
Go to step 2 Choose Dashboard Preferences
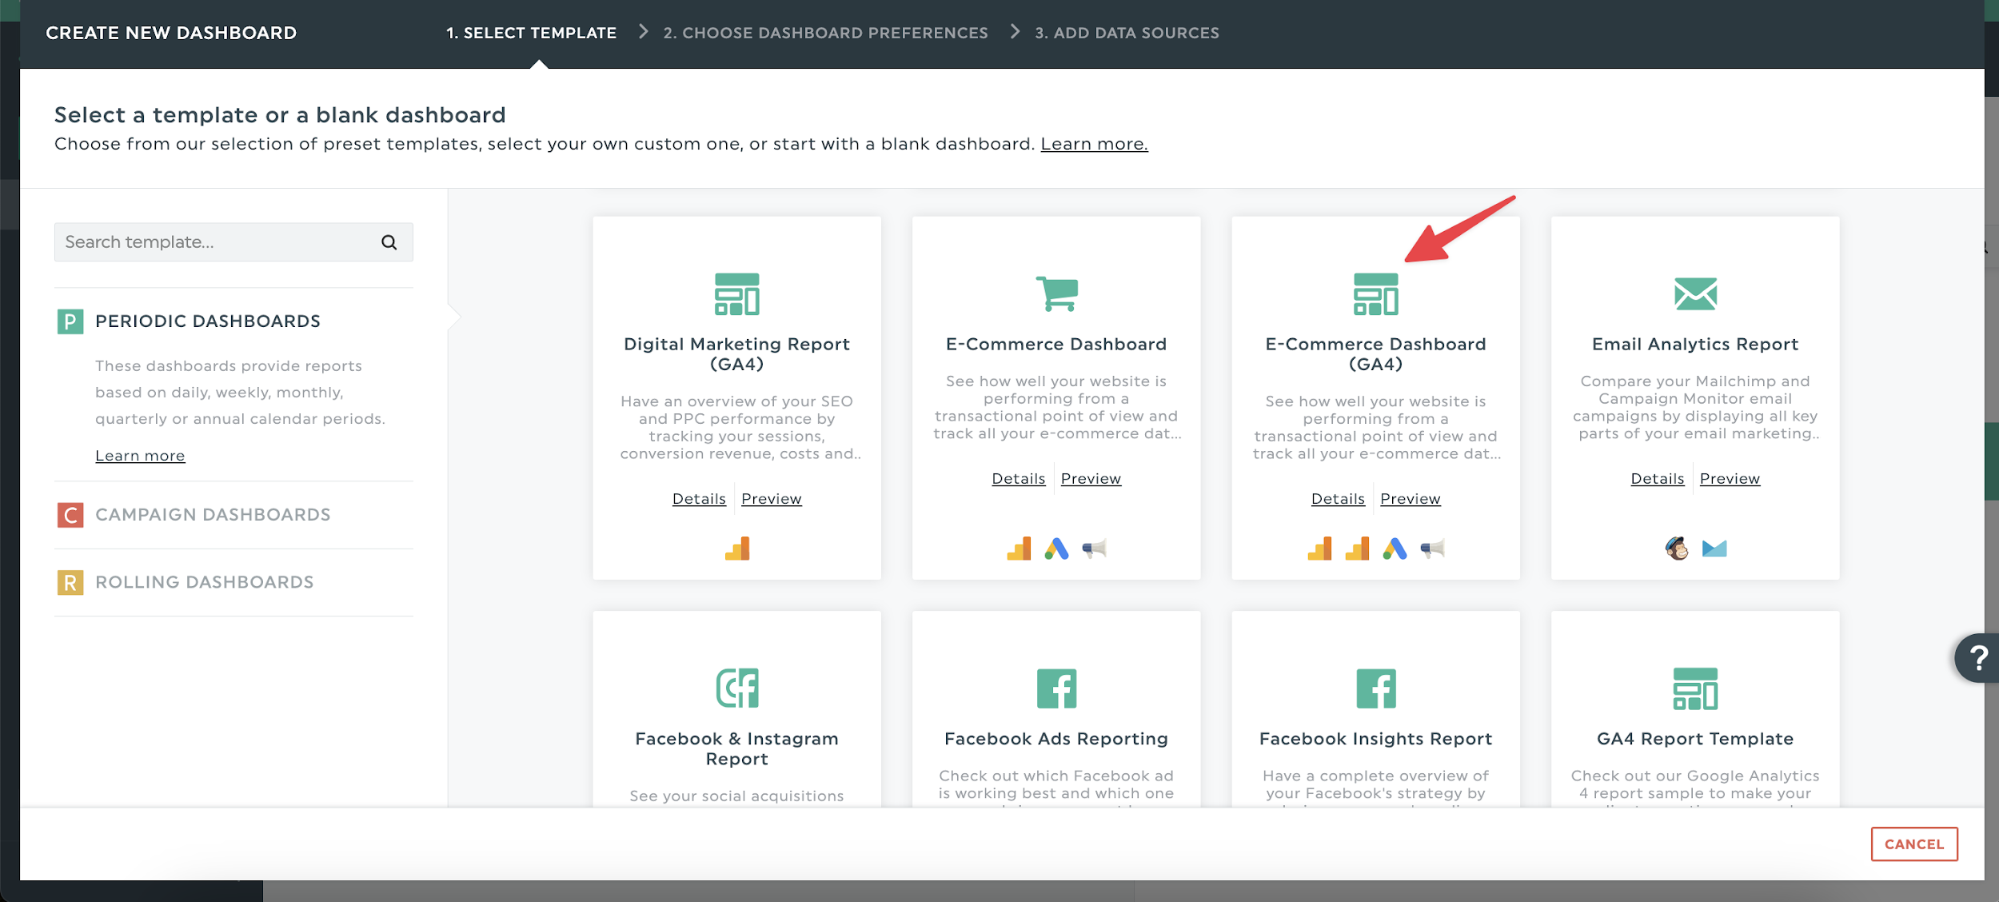tap(826, 33)
